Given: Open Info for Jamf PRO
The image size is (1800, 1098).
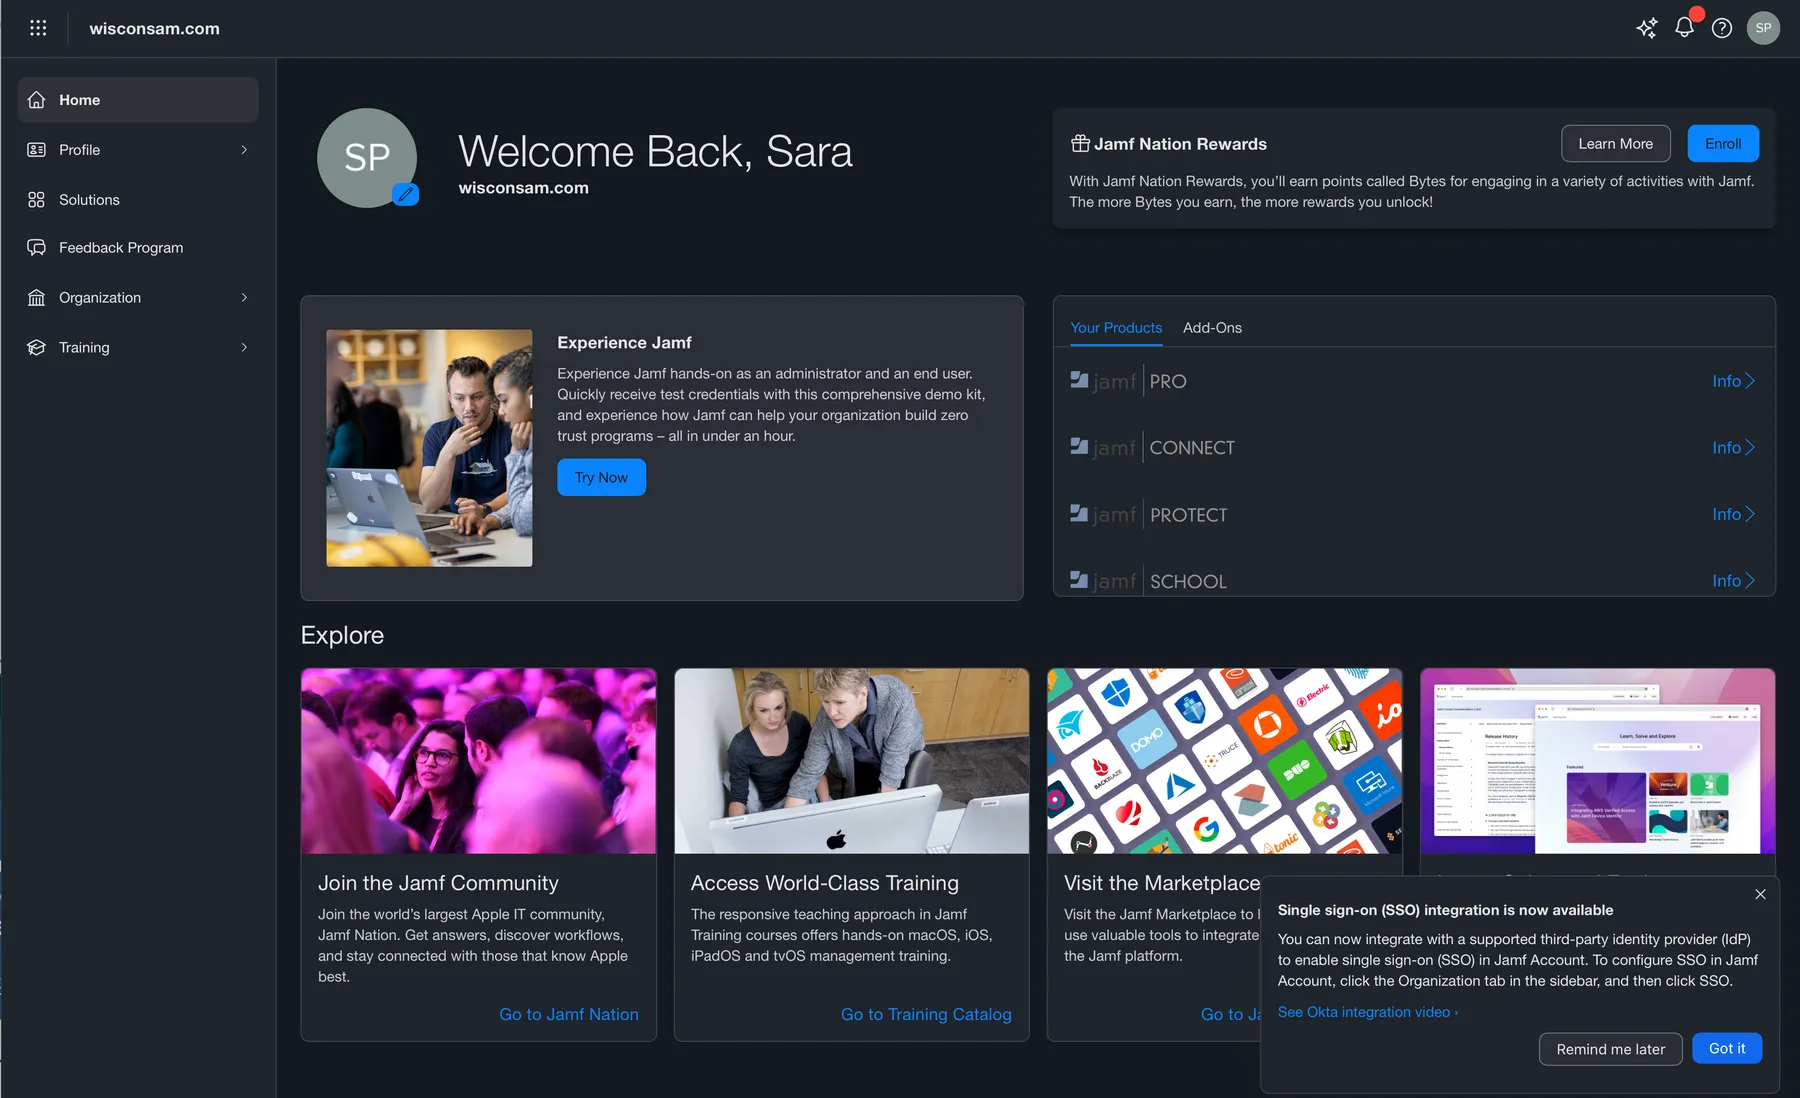Looking at the screenshot, I should tap(1733, 381).
